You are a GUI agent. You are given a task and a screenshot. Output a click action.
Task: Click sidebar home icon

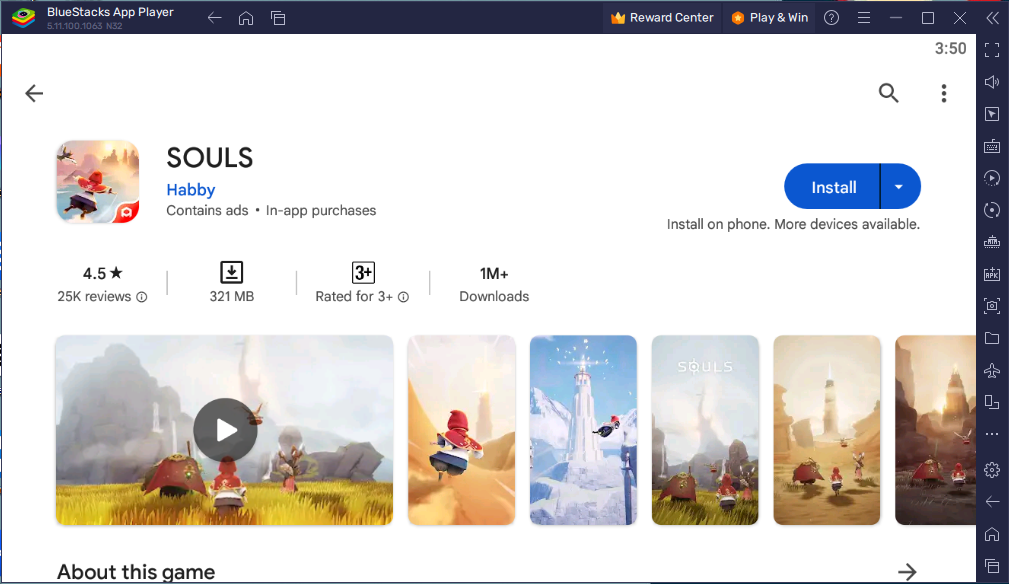(992, 534)
